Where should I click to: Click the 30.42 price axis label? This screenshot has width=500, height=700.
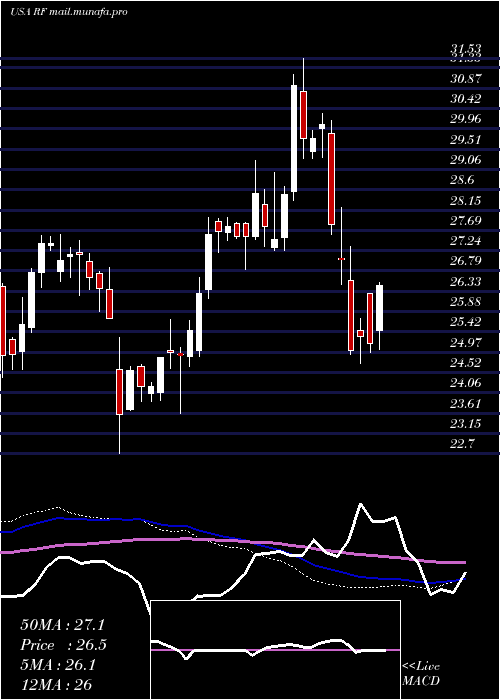pos(466,99)
